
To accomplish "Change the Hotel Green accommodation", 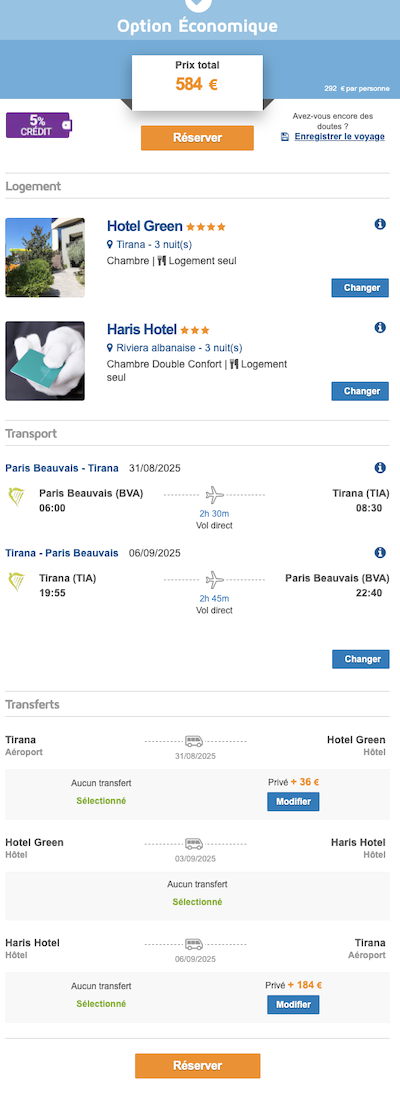I will (360, 288).
